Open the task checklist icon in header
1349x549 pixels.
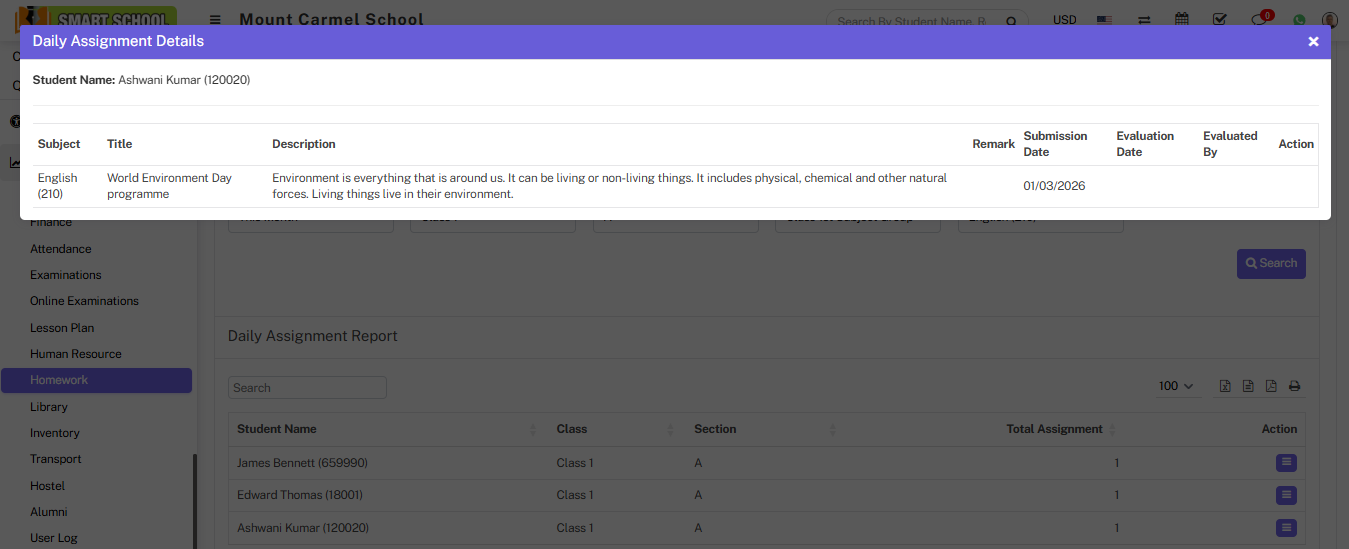1219,20
